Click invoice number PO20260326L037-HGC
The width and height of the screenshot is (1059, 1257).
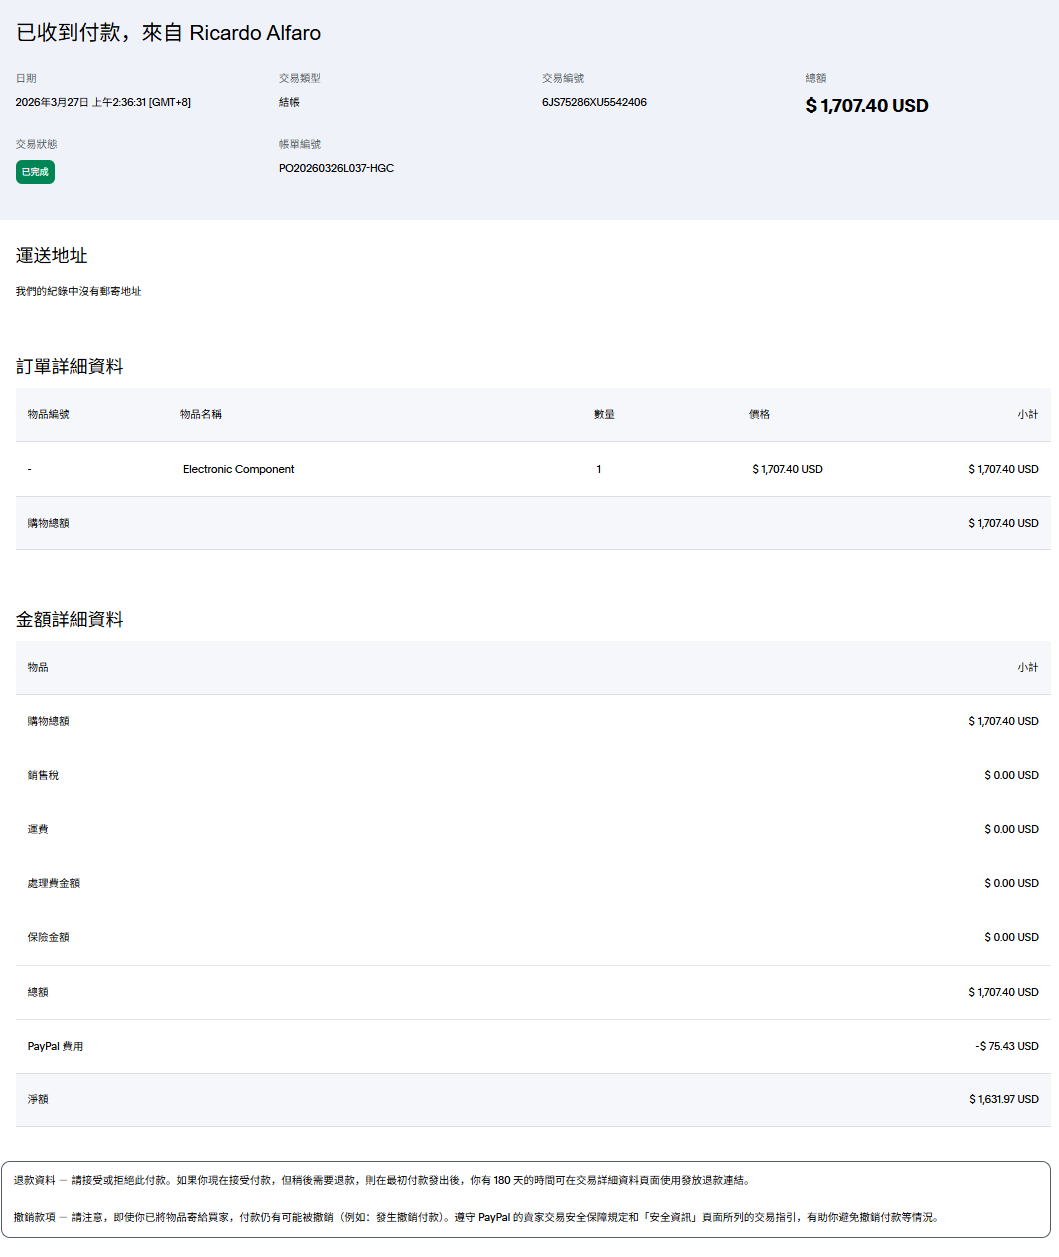336,168
